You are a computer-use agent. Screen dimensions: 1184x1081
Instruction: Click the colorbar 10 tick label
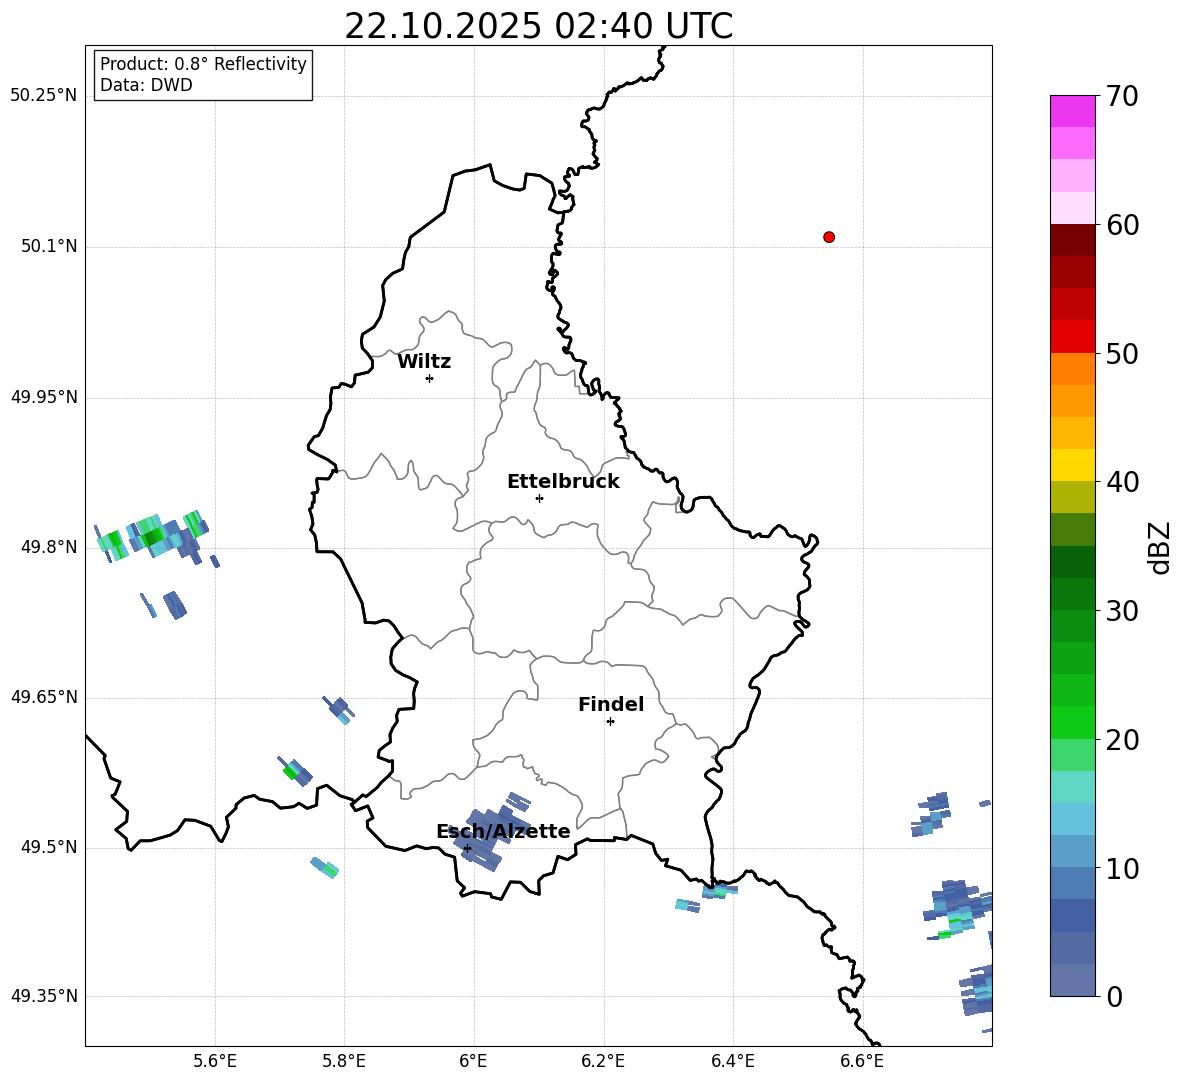click(x=1122, y=868)
